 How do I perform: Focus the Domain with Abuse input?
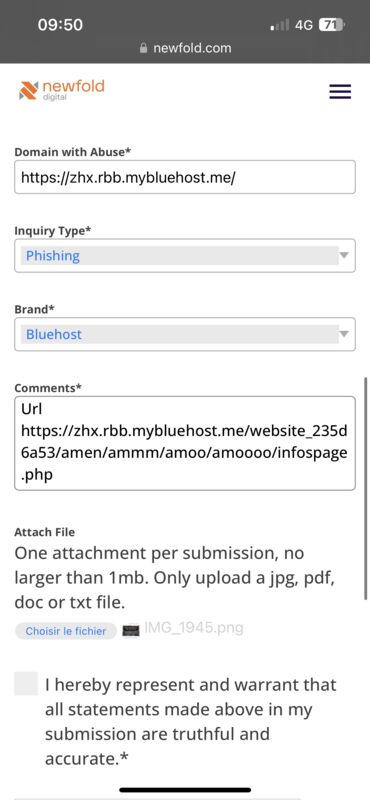(185, 177)
